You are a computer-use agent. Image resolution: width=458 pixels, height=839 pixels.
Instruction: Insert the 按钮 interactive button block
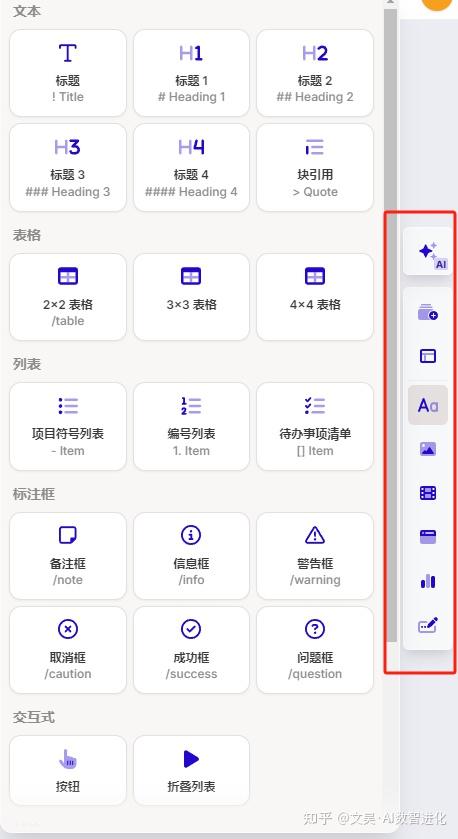pos(68,771)
